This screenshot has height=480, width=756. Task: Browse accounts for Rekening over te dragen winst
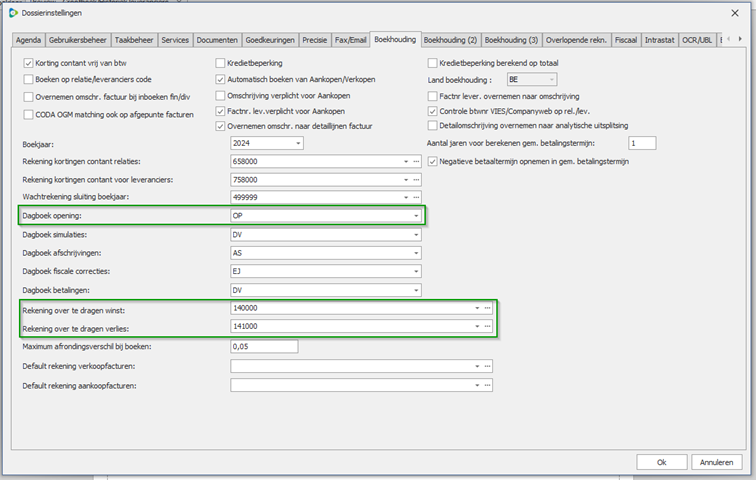[x=487, y=308]
